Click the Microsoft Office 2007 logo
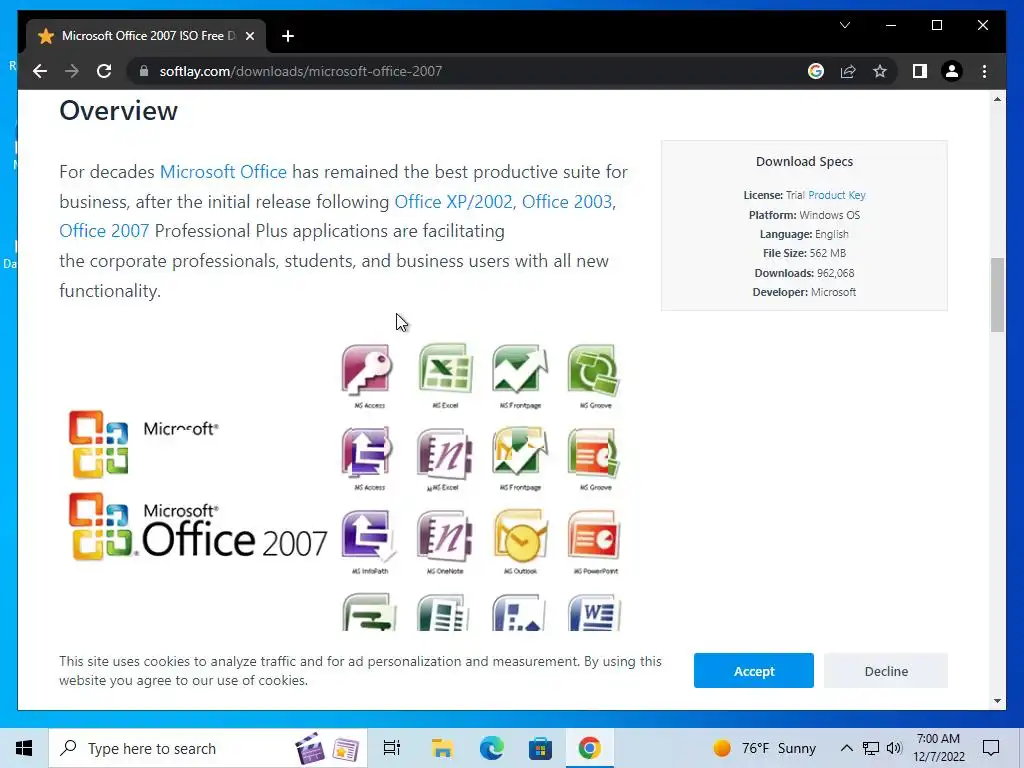Image resolution: width=1024 pixels, height=768 pixels. (198, 528)
